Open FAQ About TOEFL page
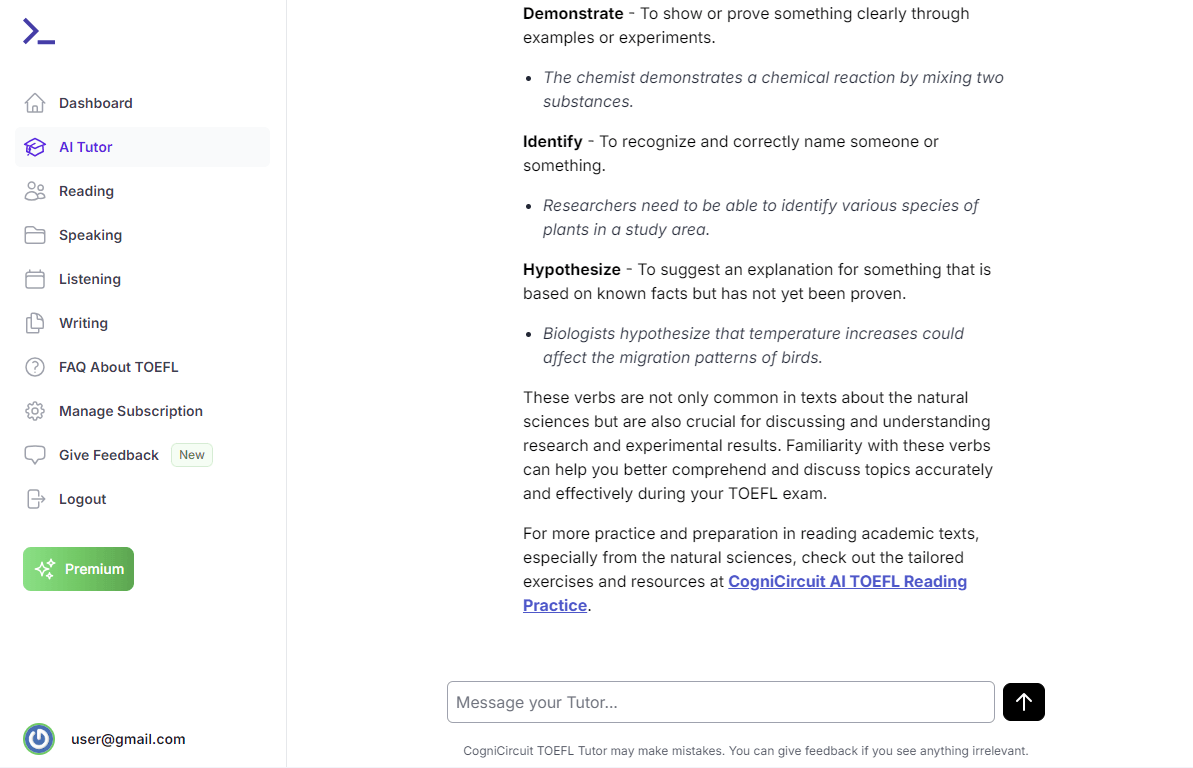 point(118,367)
